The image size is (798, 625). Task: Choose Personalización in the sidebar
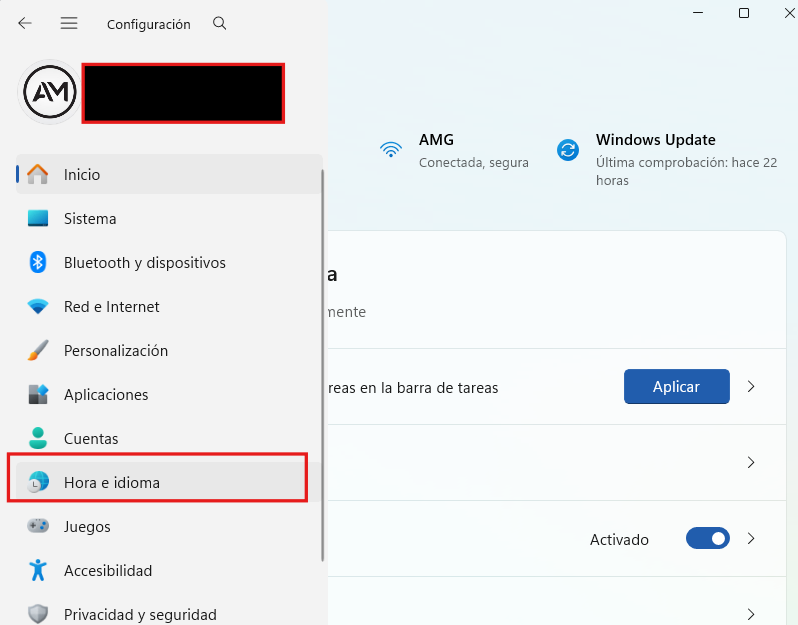pyautogui.click(x=169, y=350)
